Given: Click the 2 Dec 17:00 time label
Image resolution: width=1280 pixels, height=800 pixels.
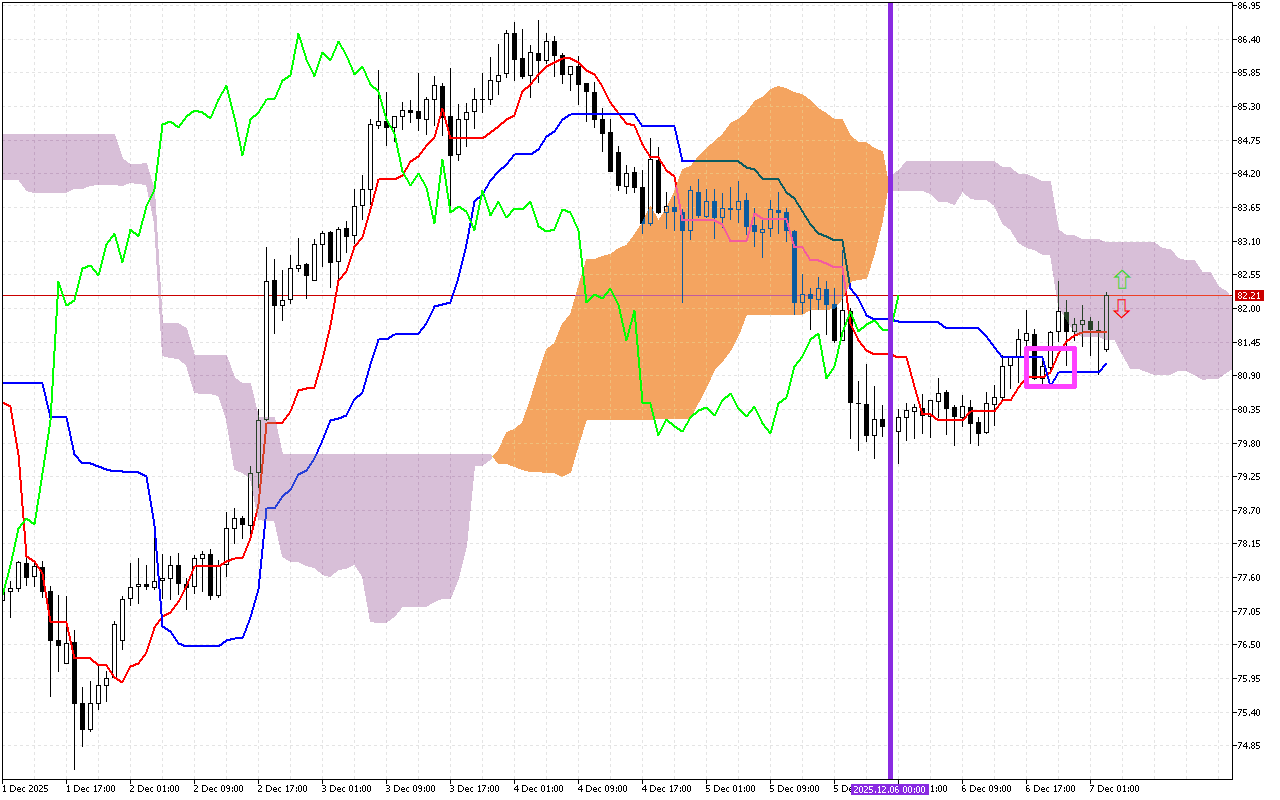Looking at the screenshot, I should (283, 789).
